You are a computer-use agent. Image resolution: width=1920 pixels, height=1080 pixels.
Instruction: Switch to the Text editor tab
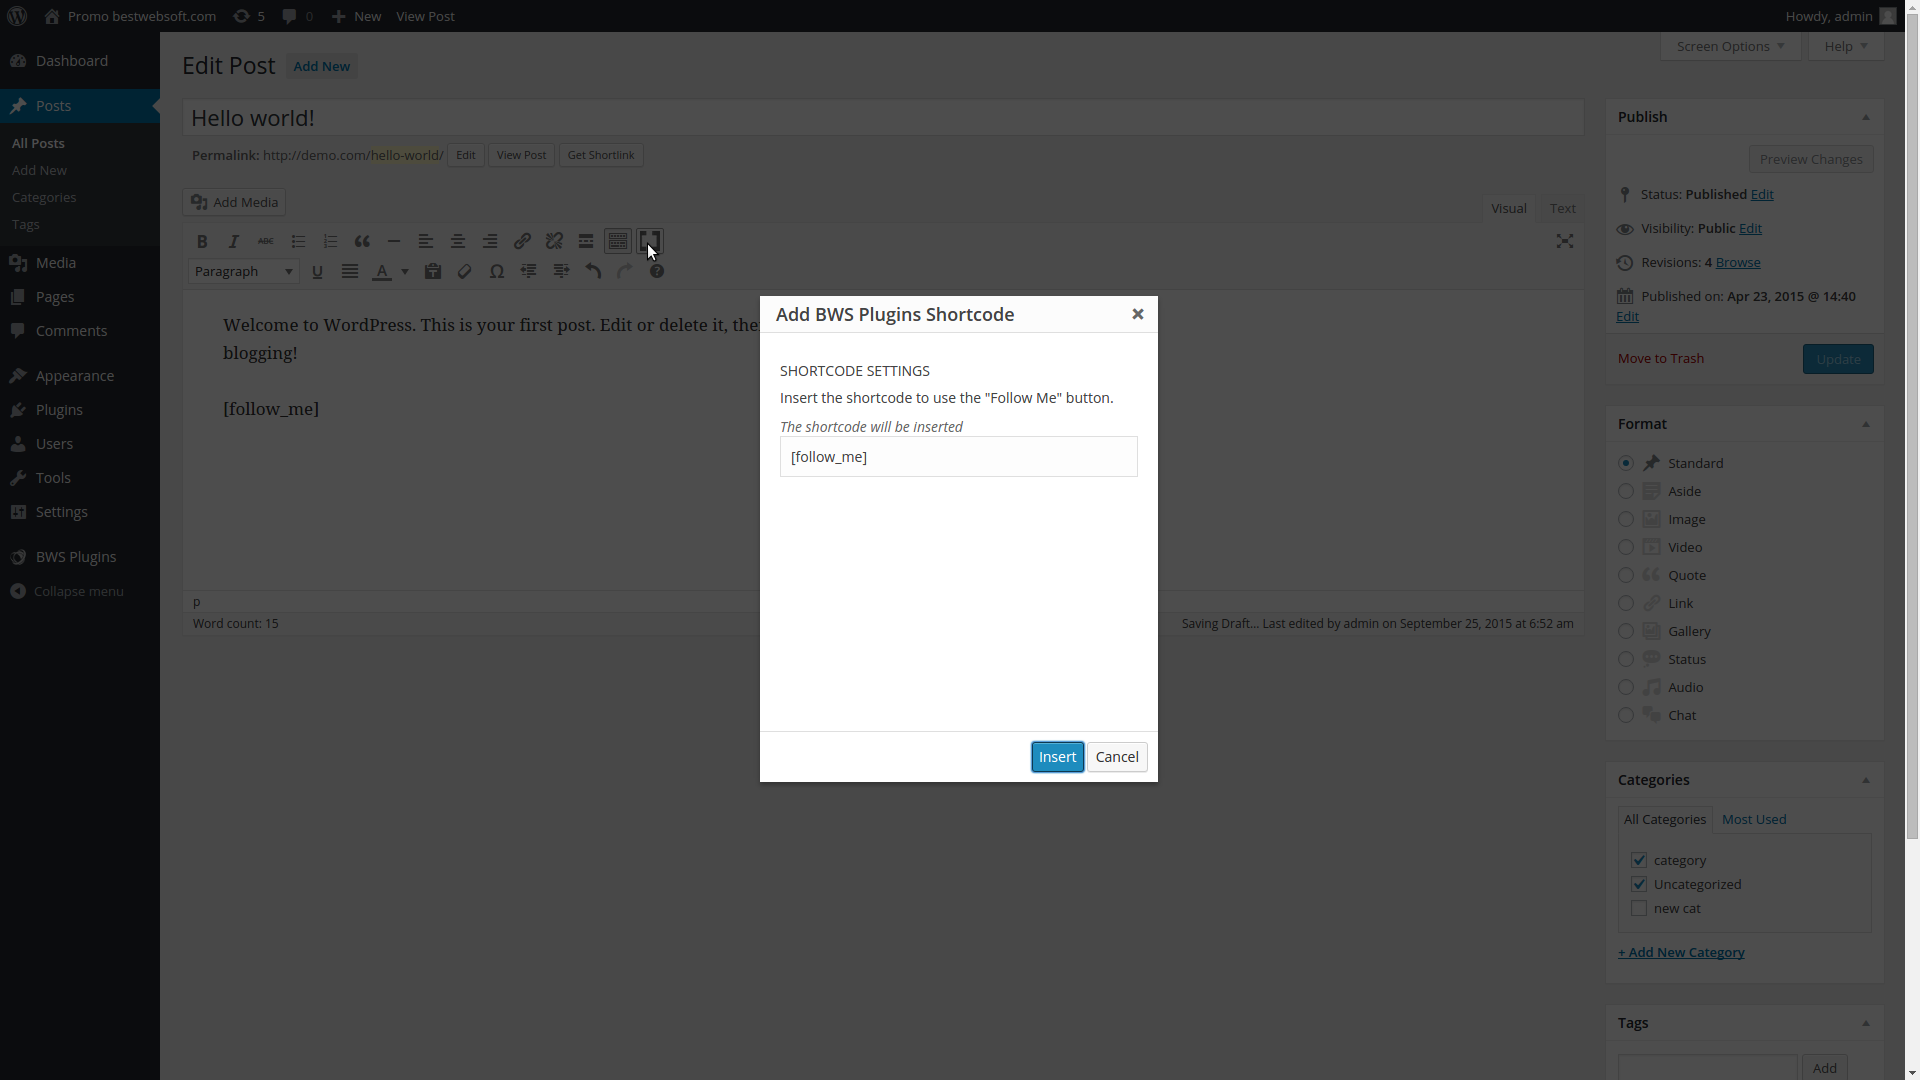click(x=1562, y=208)
